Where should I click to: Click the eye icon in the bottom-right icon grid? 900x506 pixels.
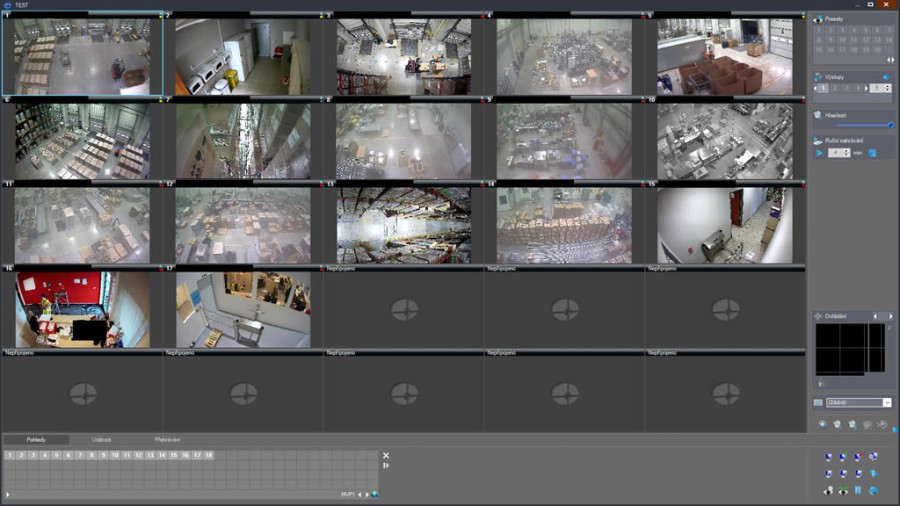843,490
